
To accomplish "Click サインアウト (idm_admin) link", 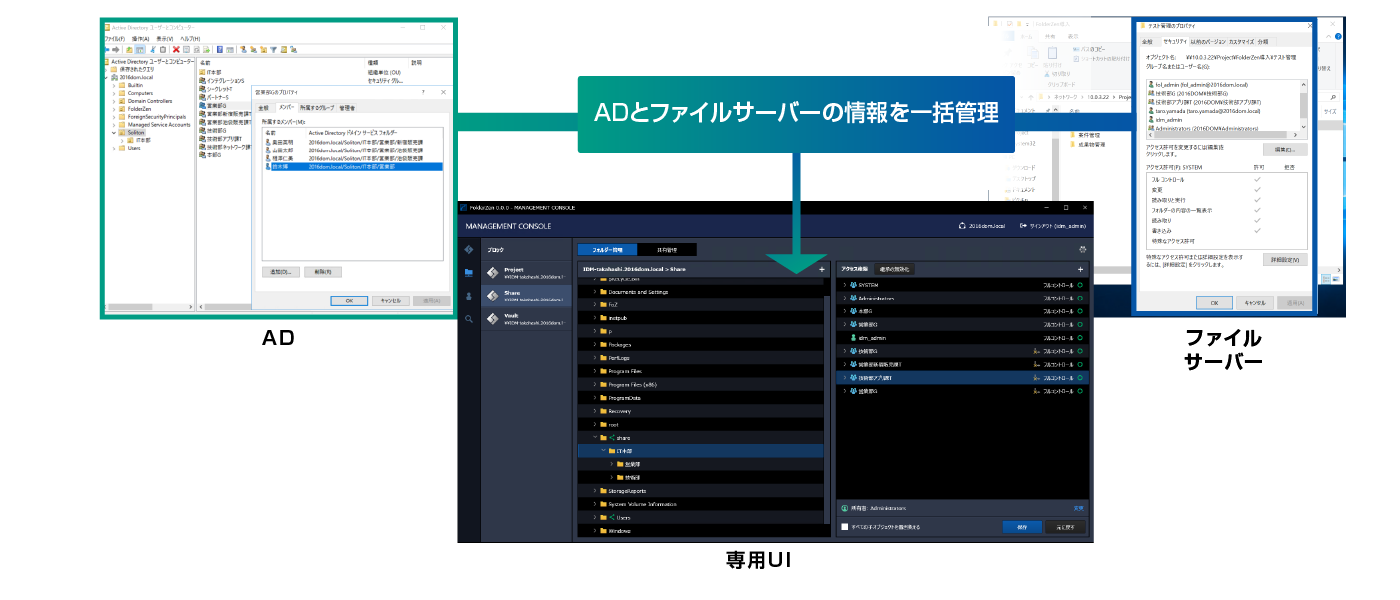I will click(x=1052, y=226).
